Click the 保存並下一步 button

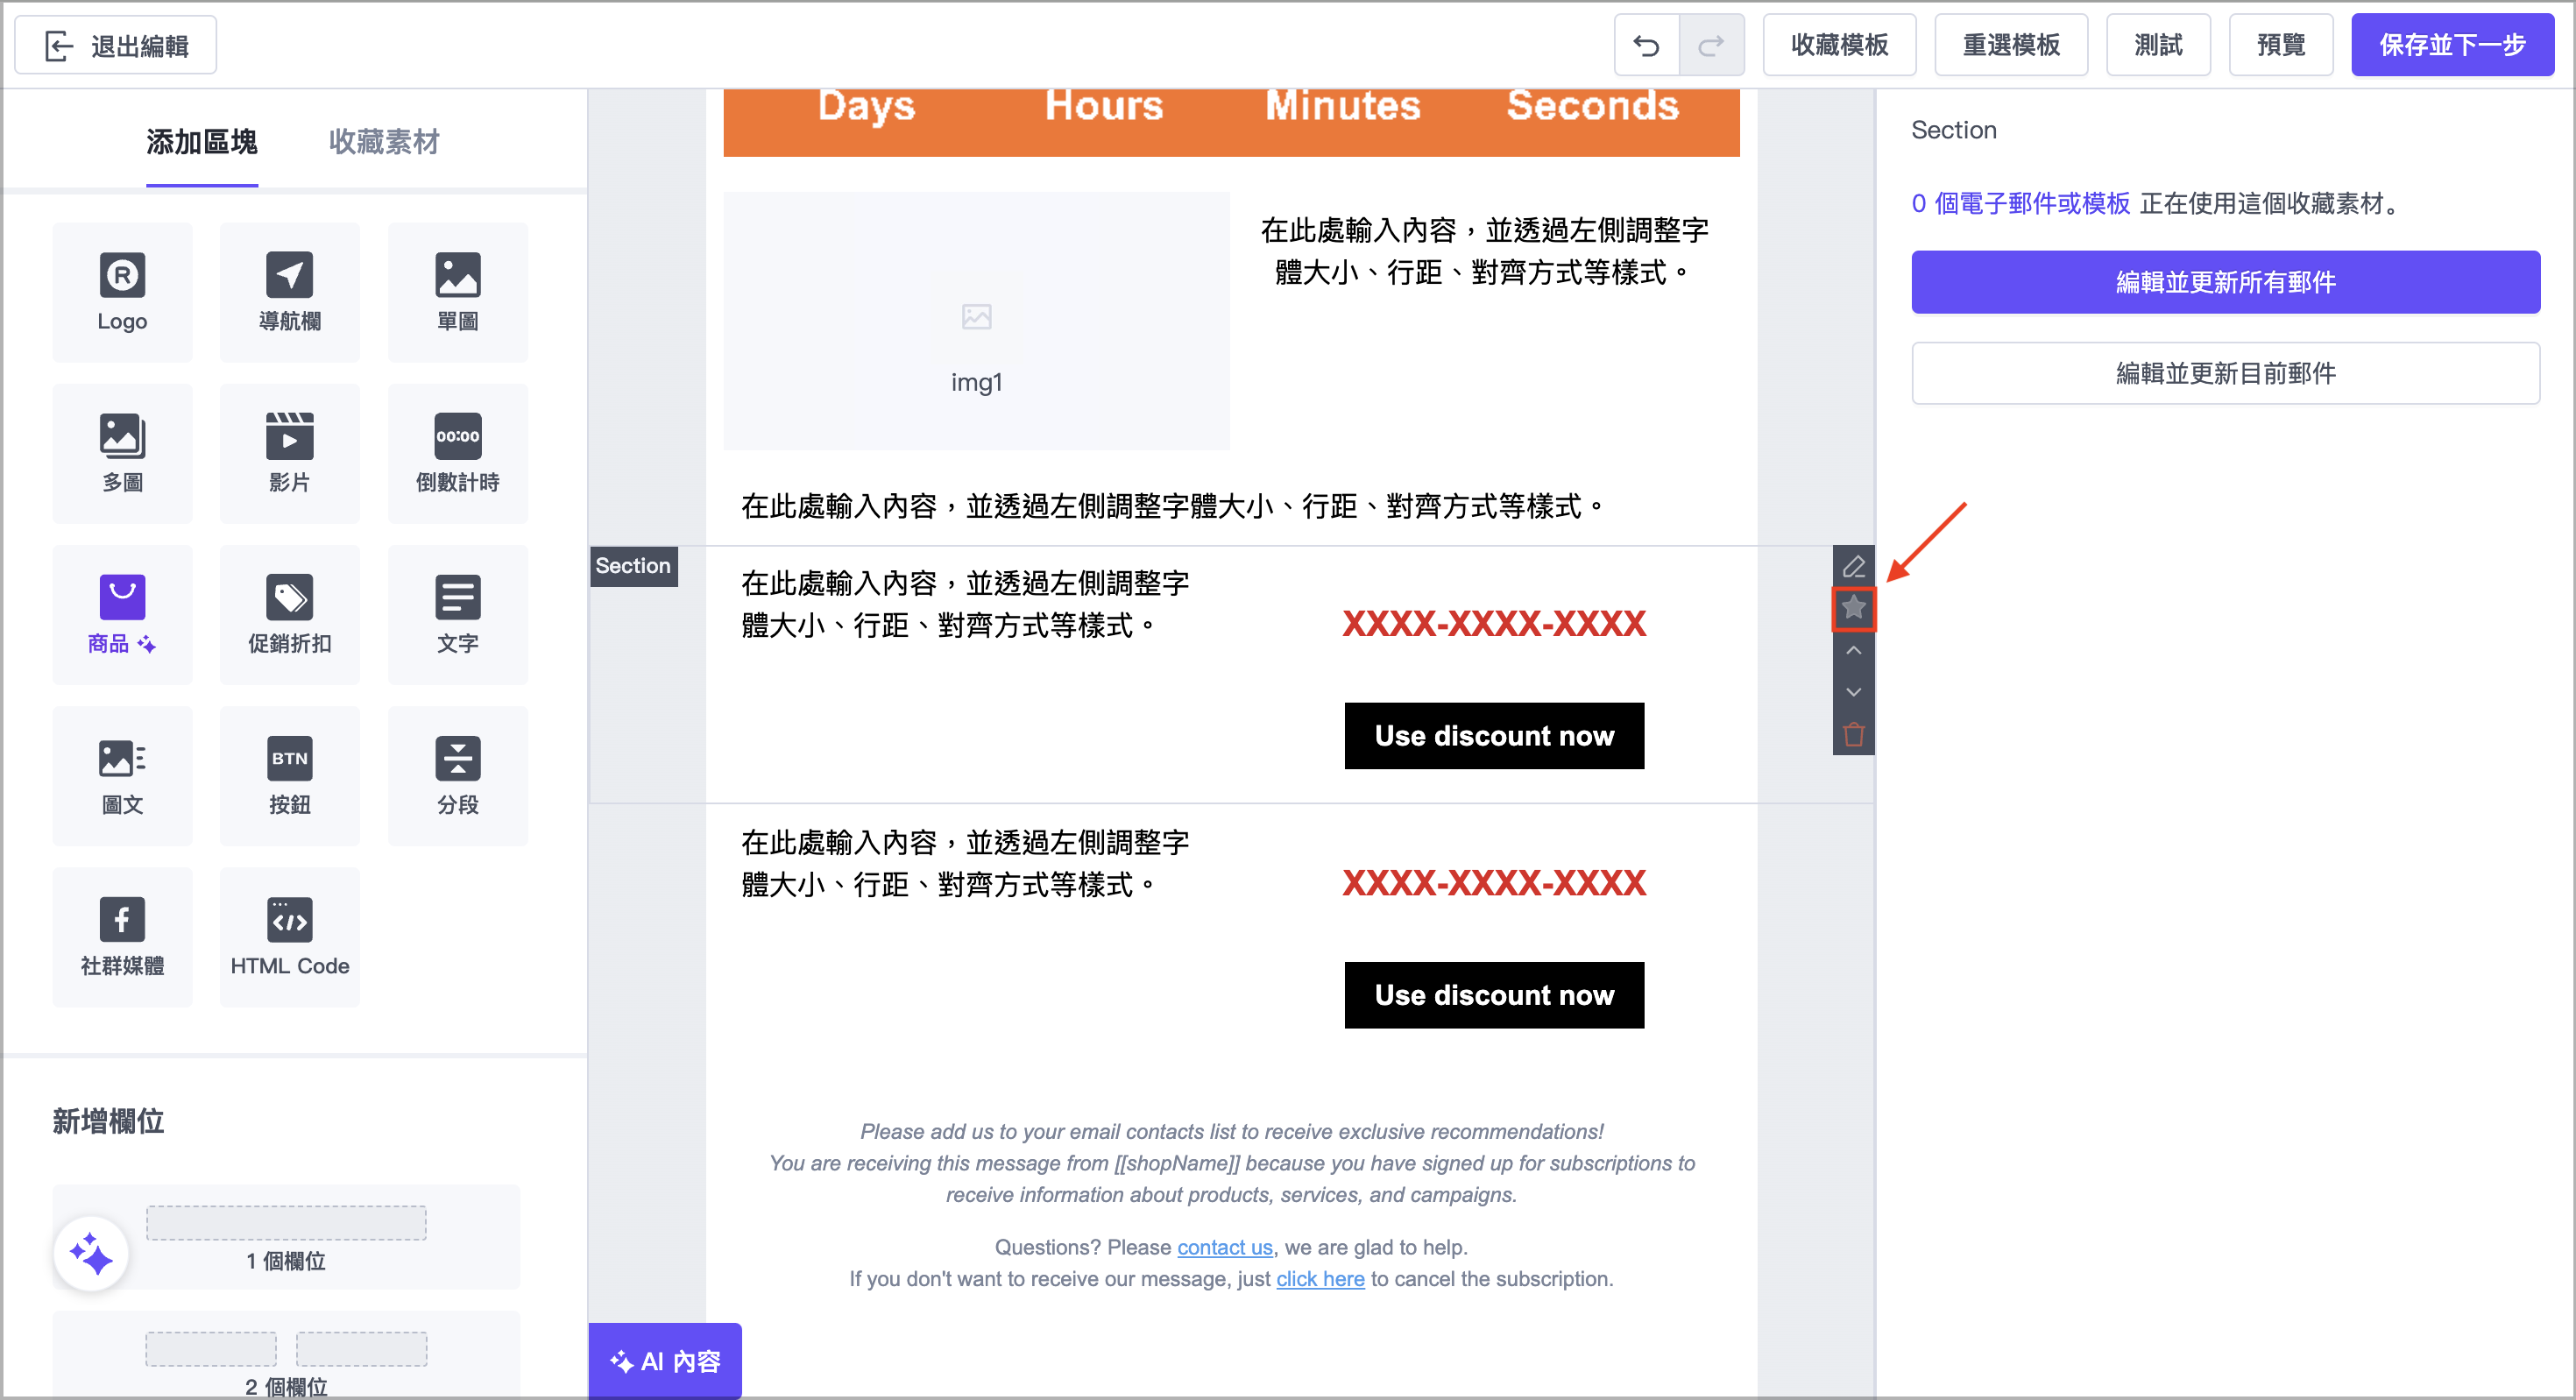[2452, 44]
